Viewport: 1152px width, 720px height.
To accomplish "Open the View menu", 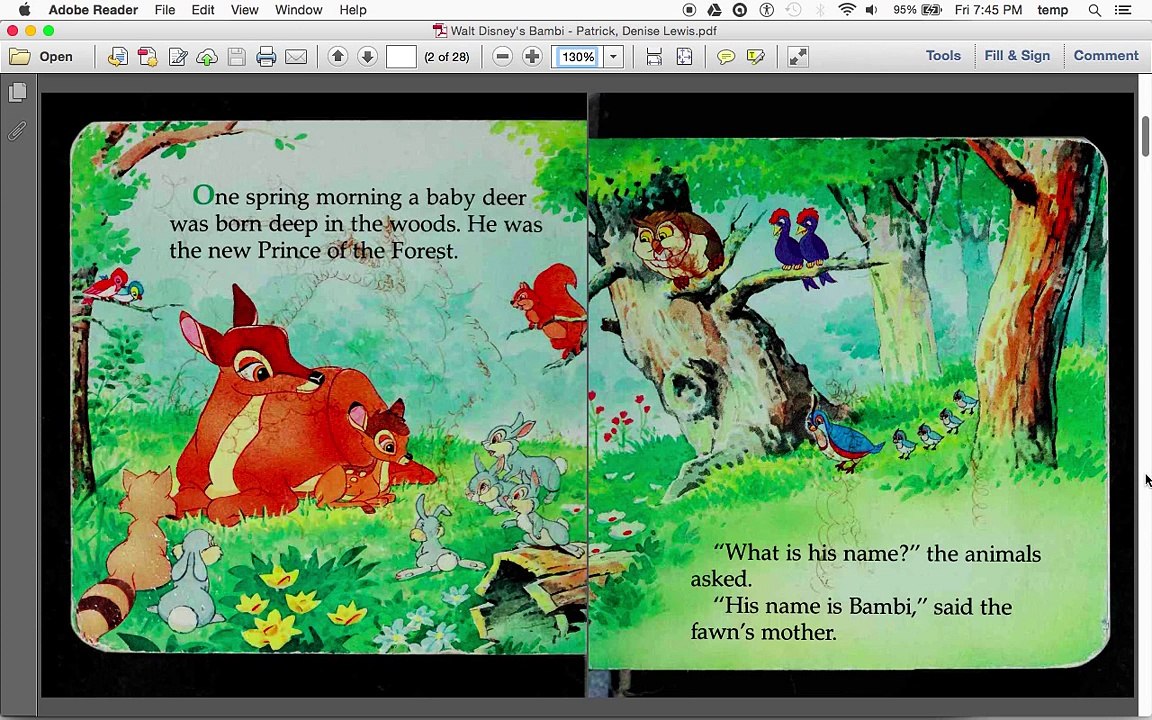I will coord(244,10).
